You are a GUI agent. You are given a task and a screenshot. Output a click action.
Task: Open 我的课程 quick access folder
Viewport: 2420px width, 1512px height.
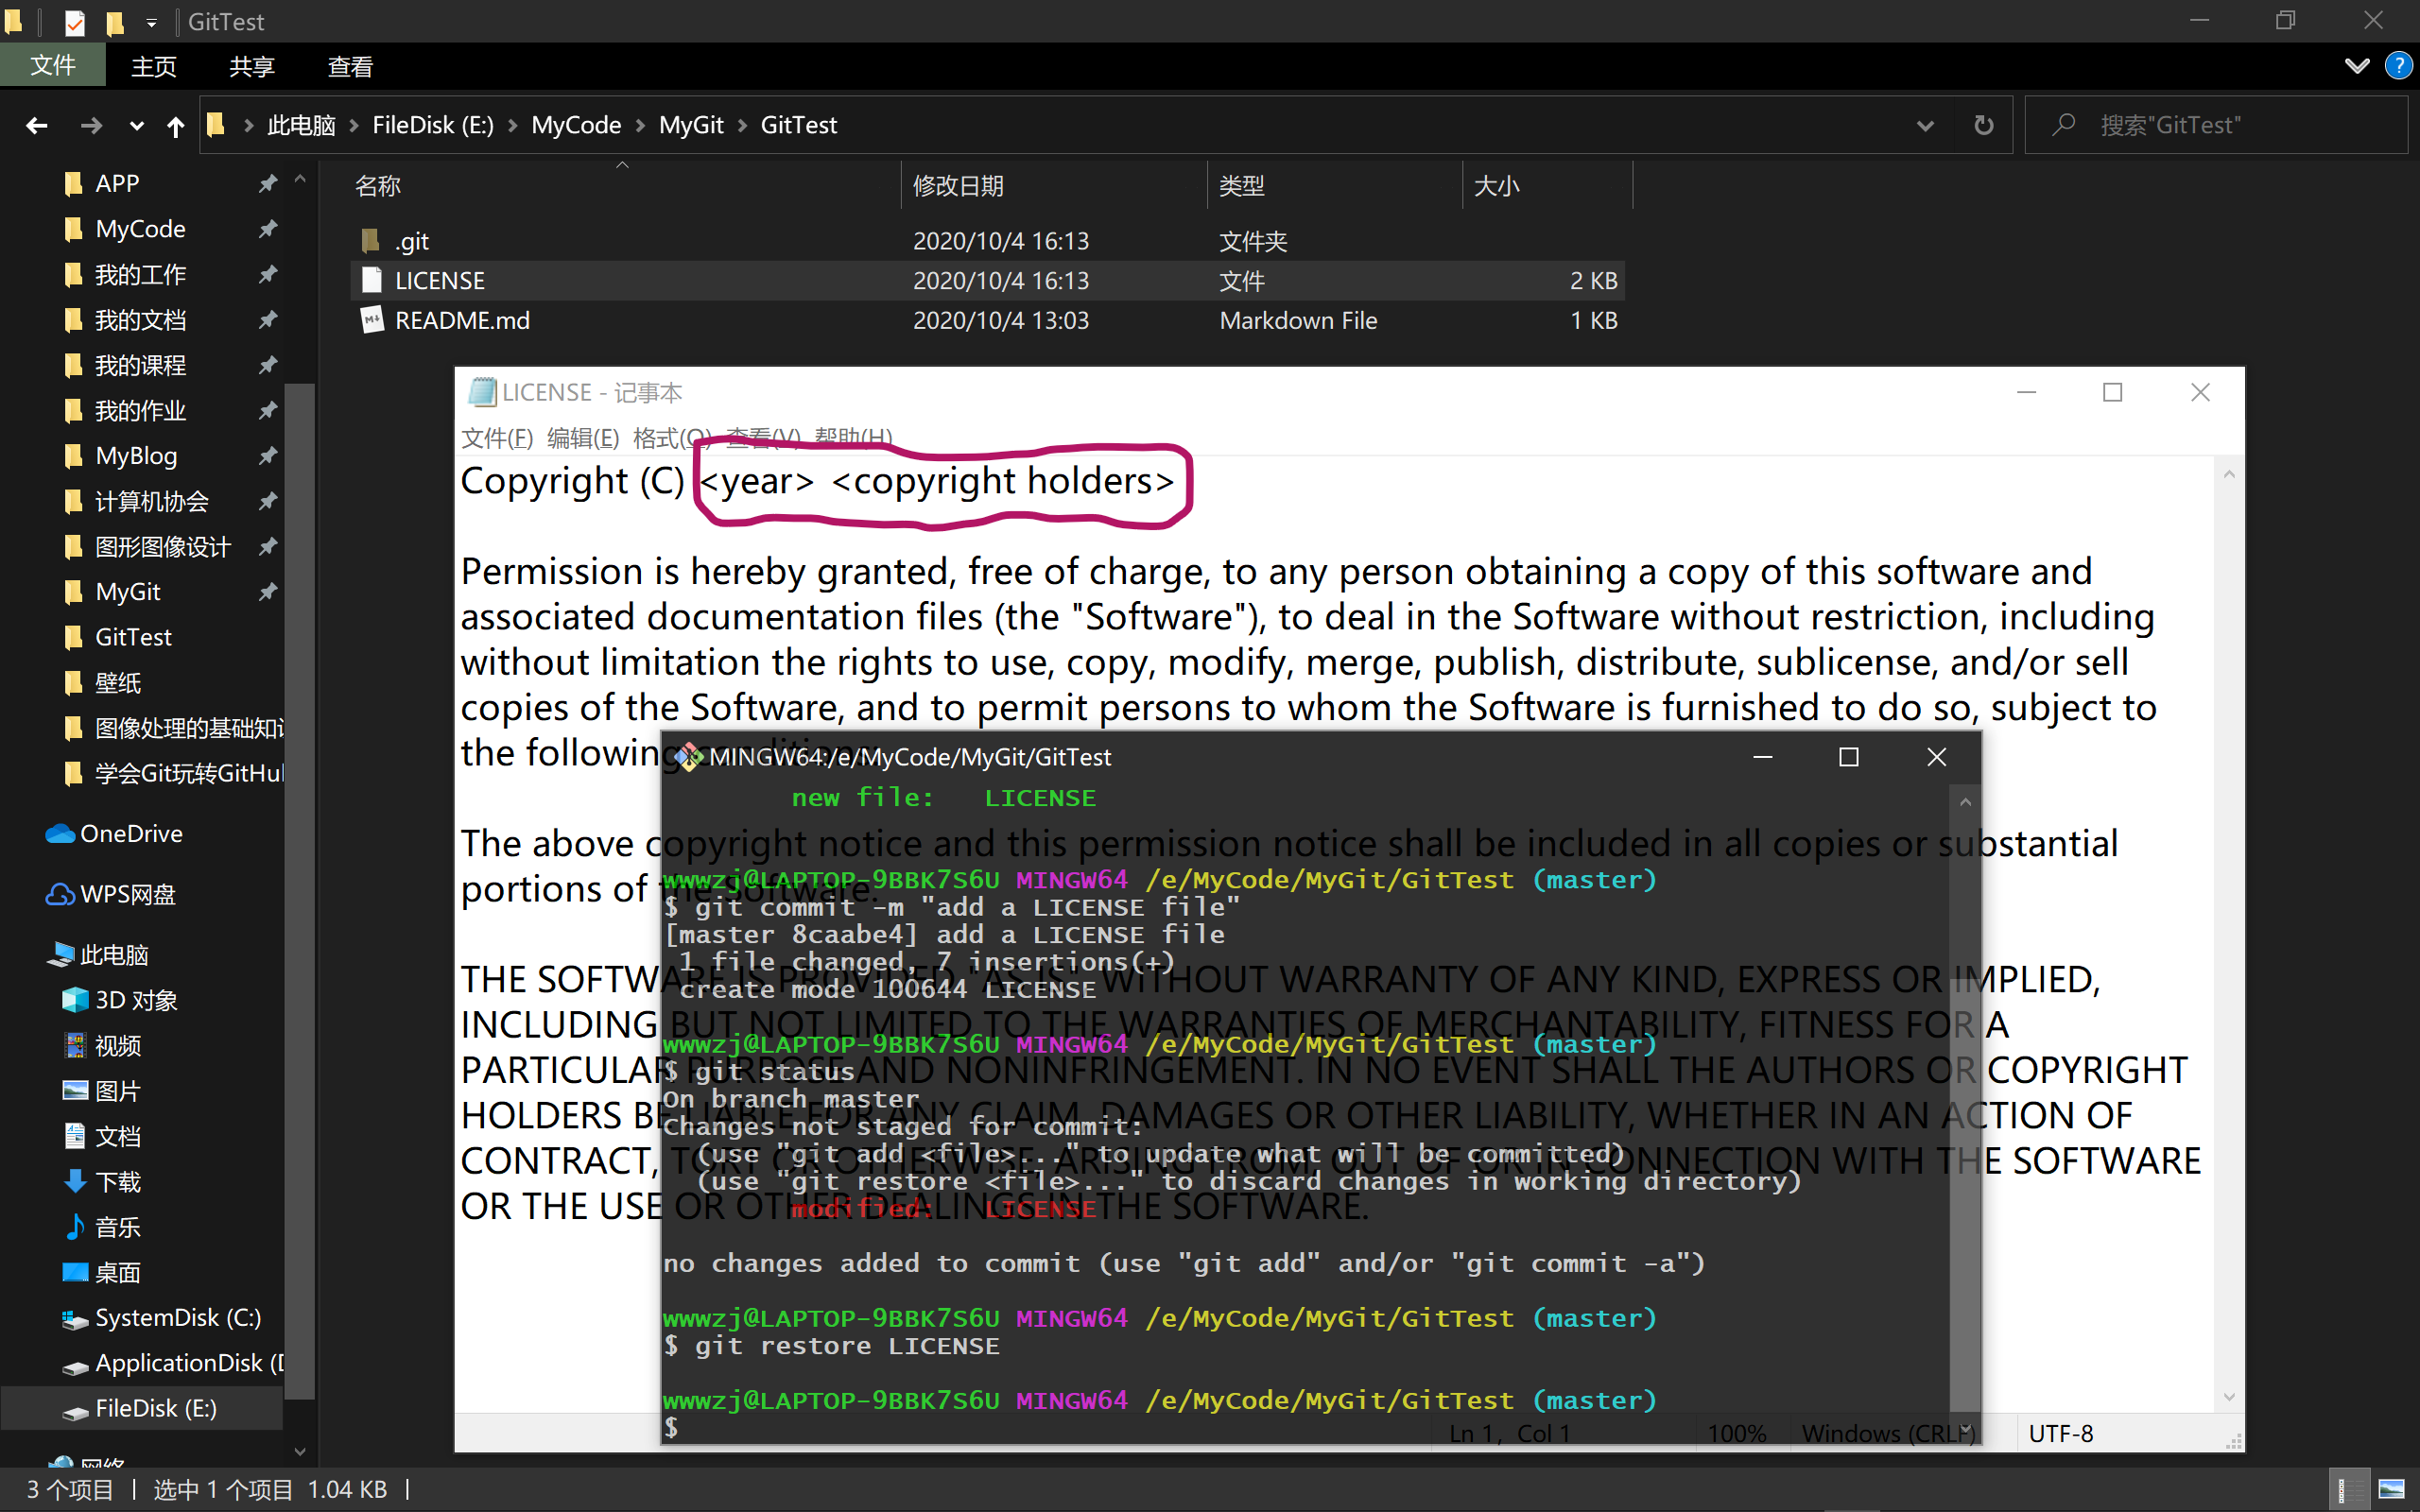click(x=140, y=365)
